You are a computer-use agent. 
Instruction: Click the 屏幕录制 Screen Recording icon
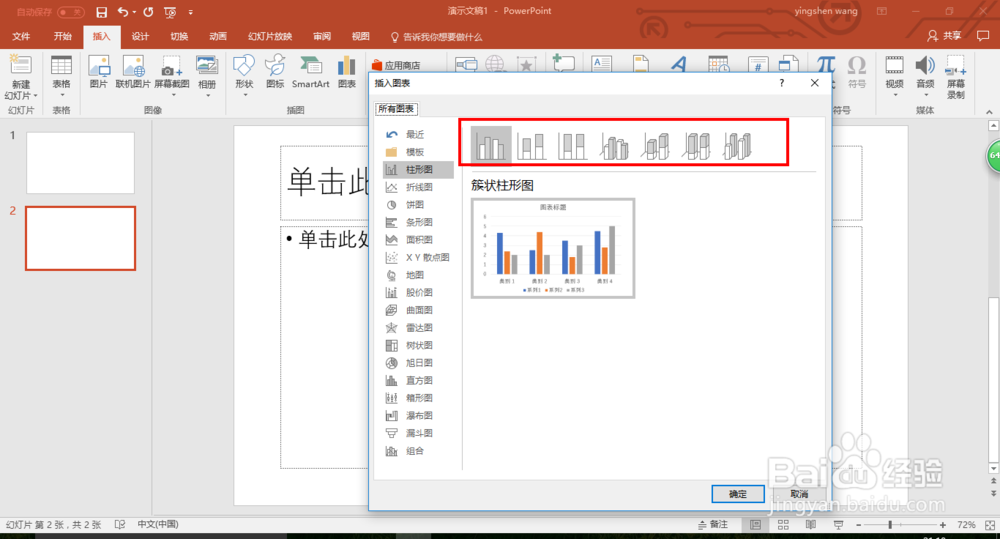(956, 77)
